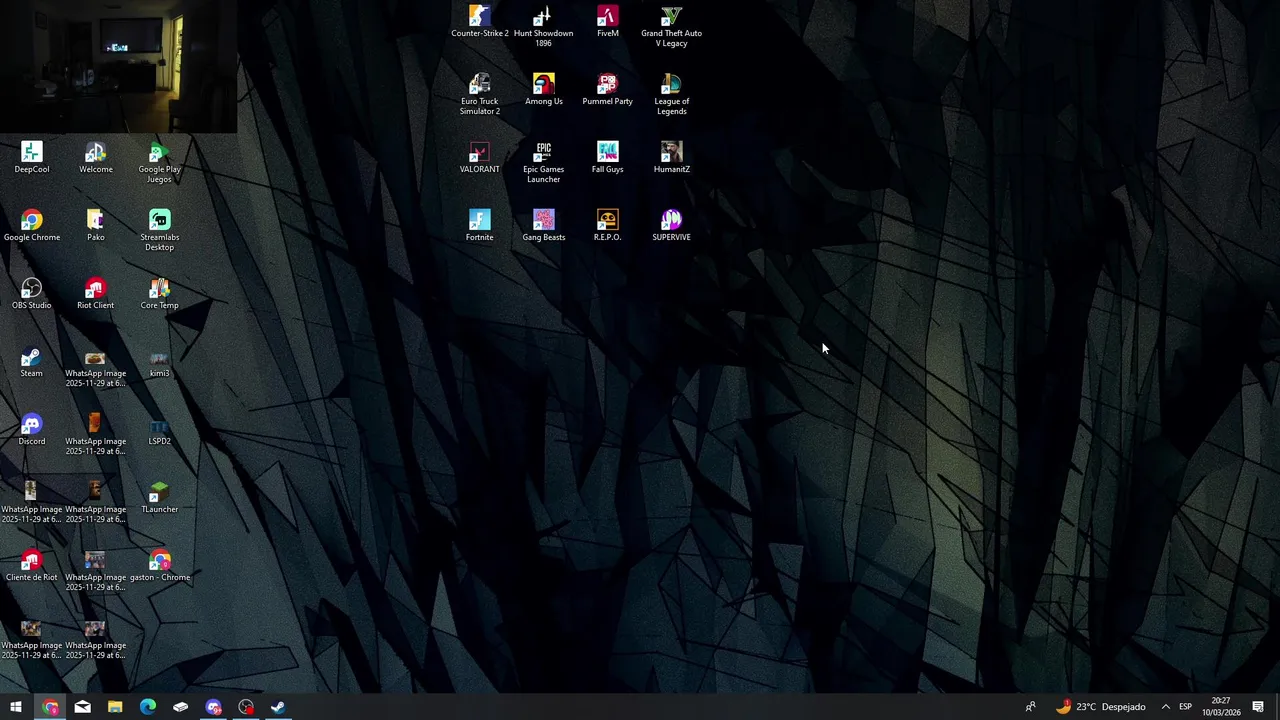Click the gaston - Chrome profile shortcut

click(x=160, y=565)
